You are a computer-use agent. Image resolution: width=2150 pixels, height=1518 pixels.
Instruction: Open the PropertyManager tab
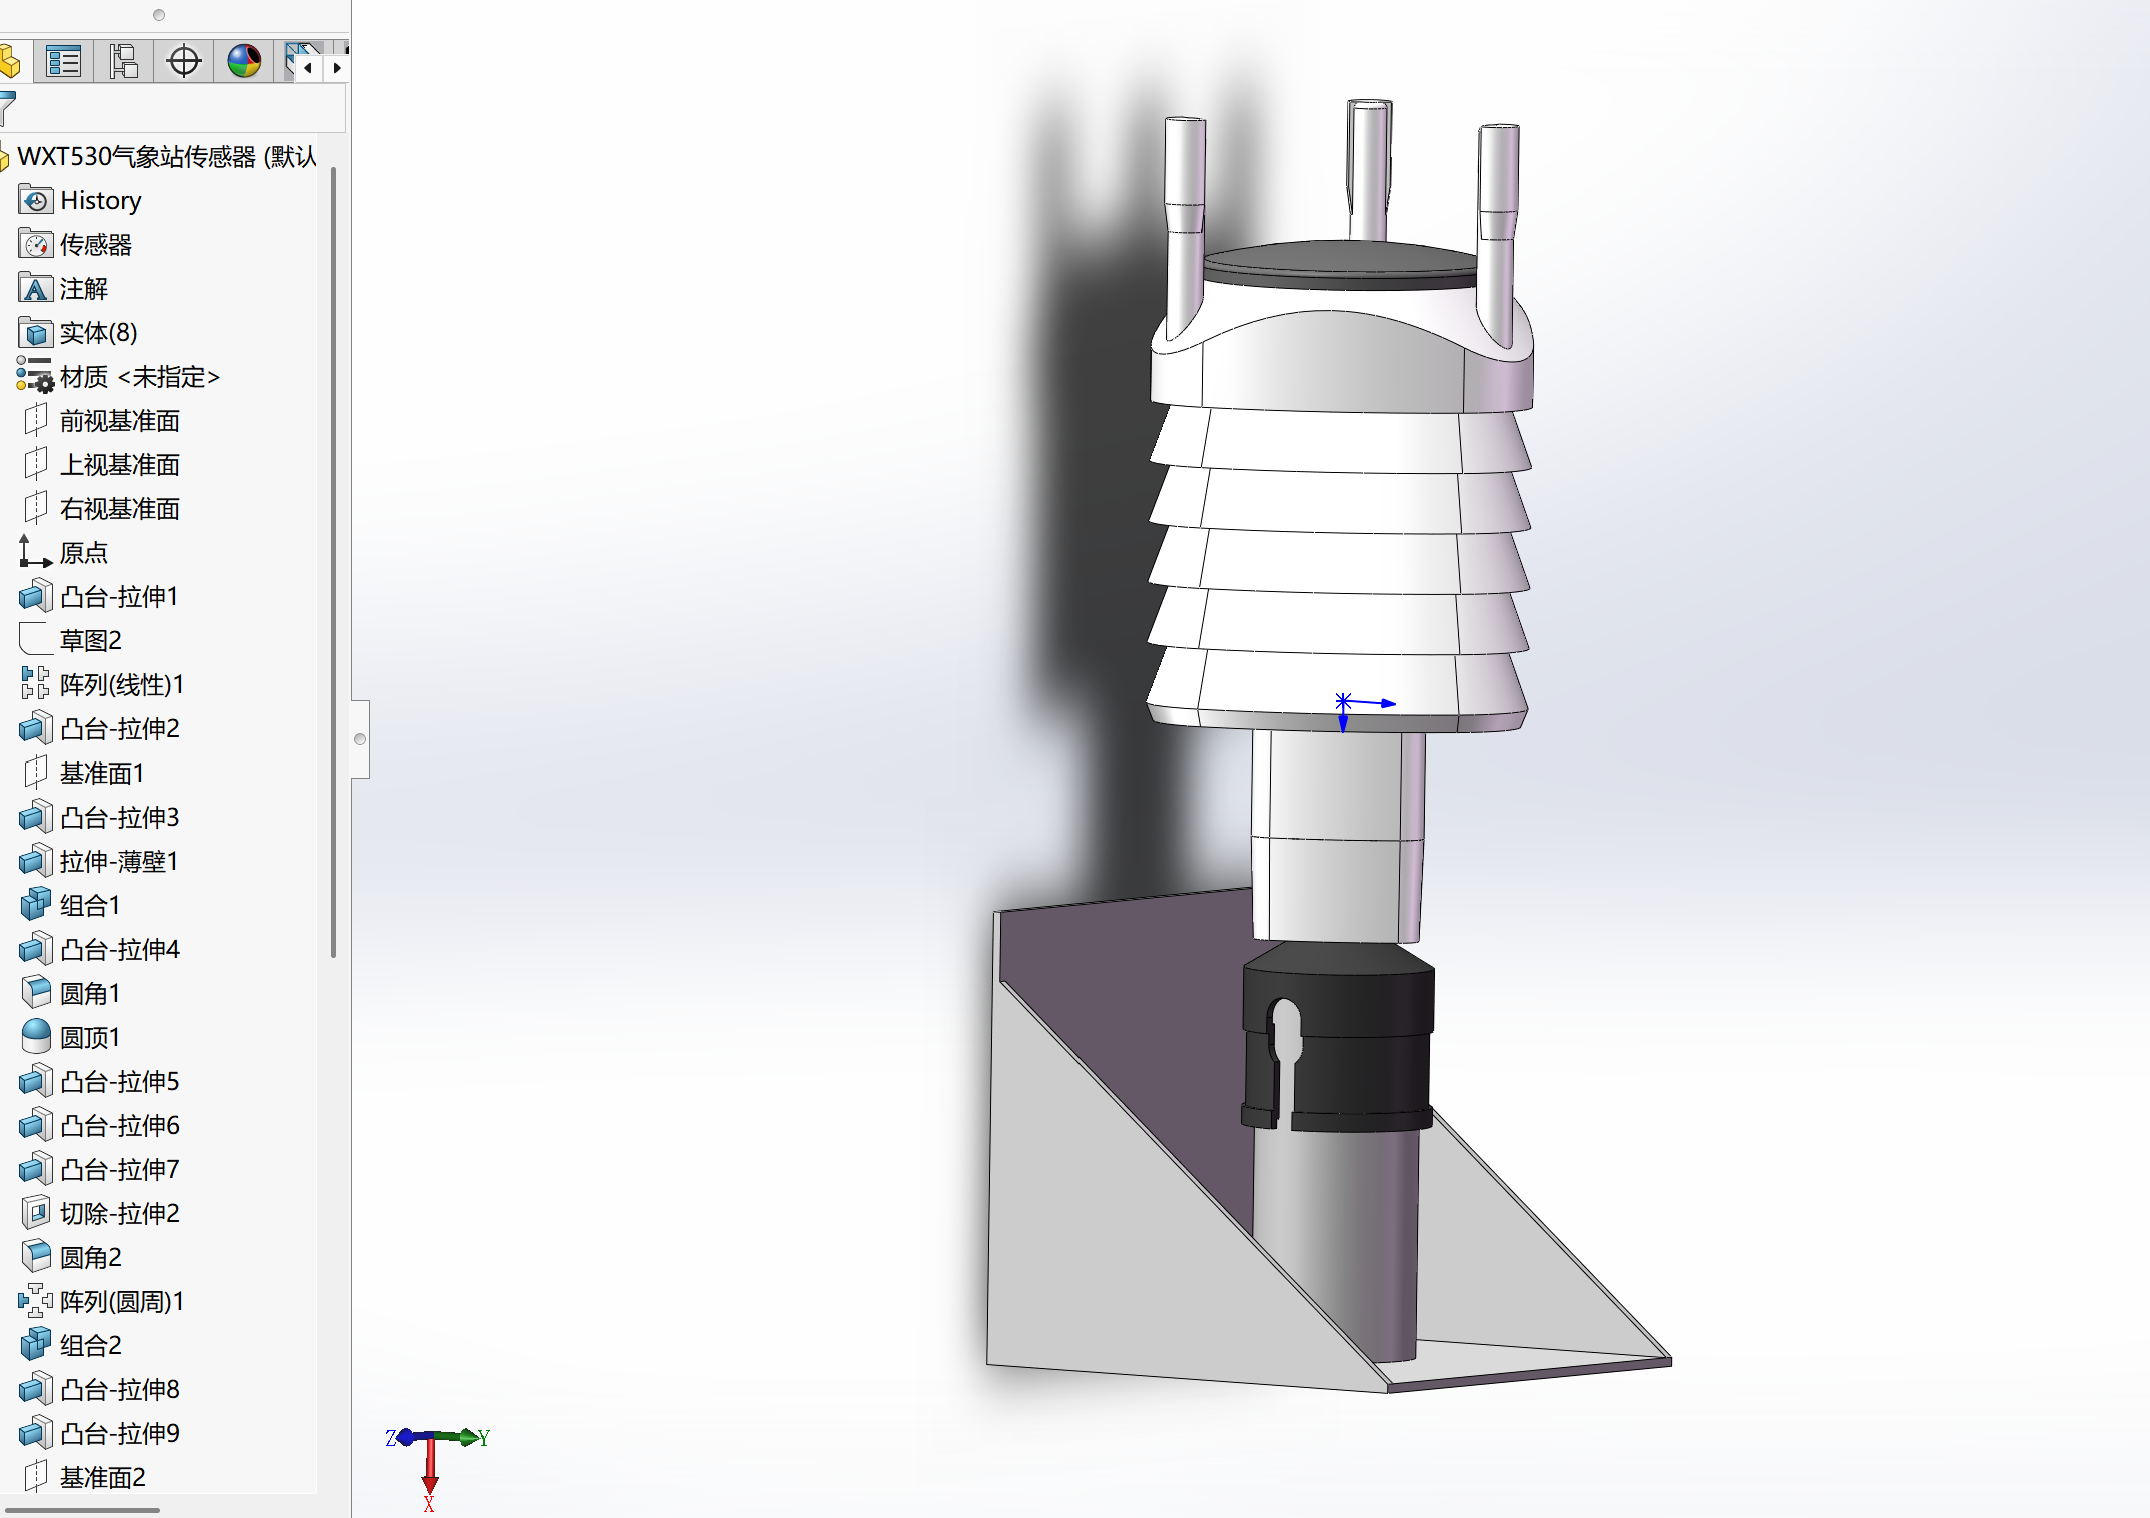[64, 62]
